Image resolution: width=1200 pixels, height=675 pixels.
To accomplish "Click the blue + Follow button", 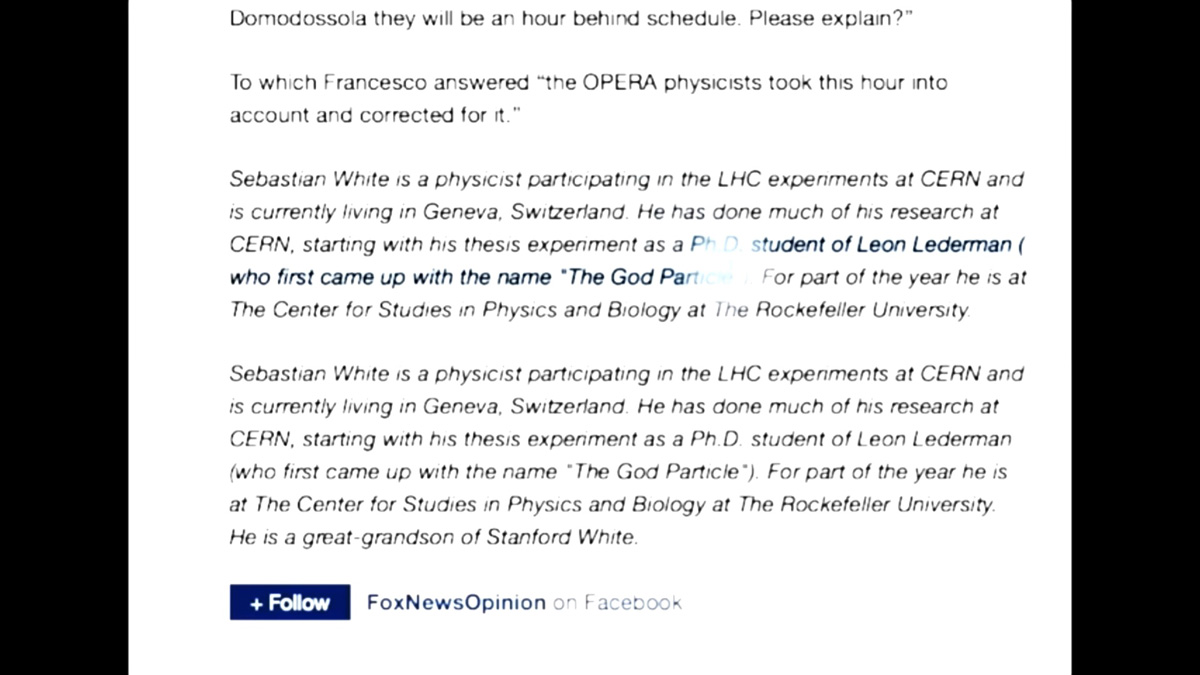I will (x=290, y=602).
